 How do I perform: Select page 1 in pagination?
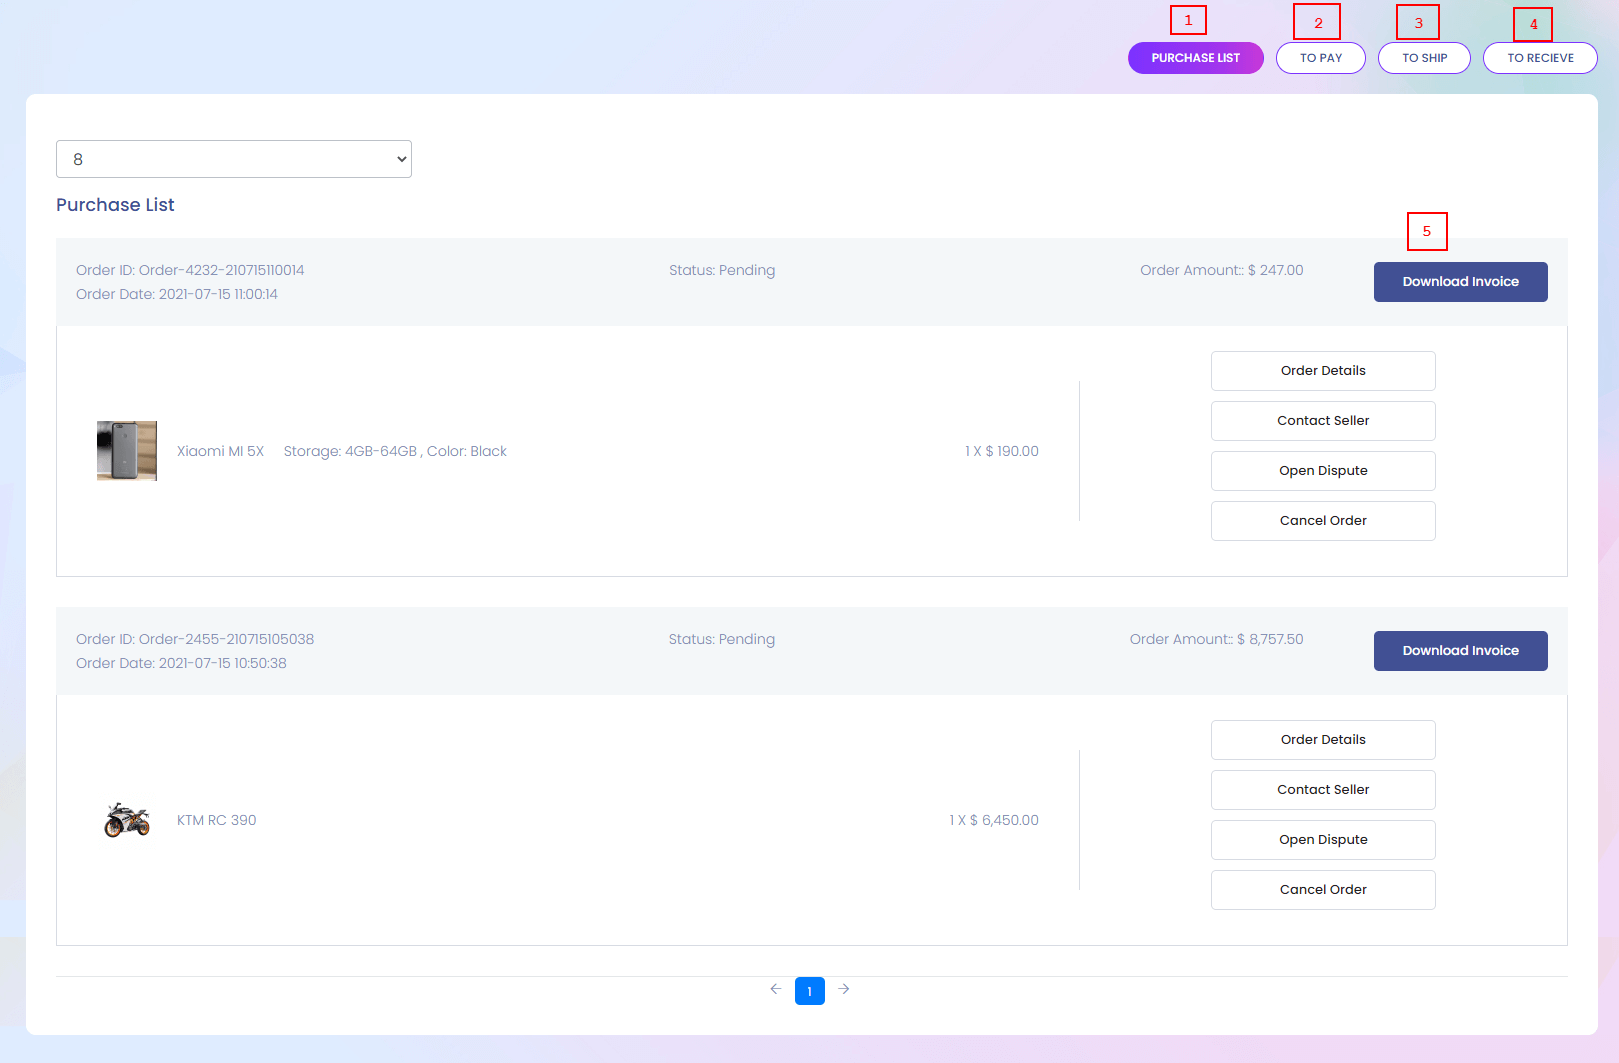[x=809, y=991]
